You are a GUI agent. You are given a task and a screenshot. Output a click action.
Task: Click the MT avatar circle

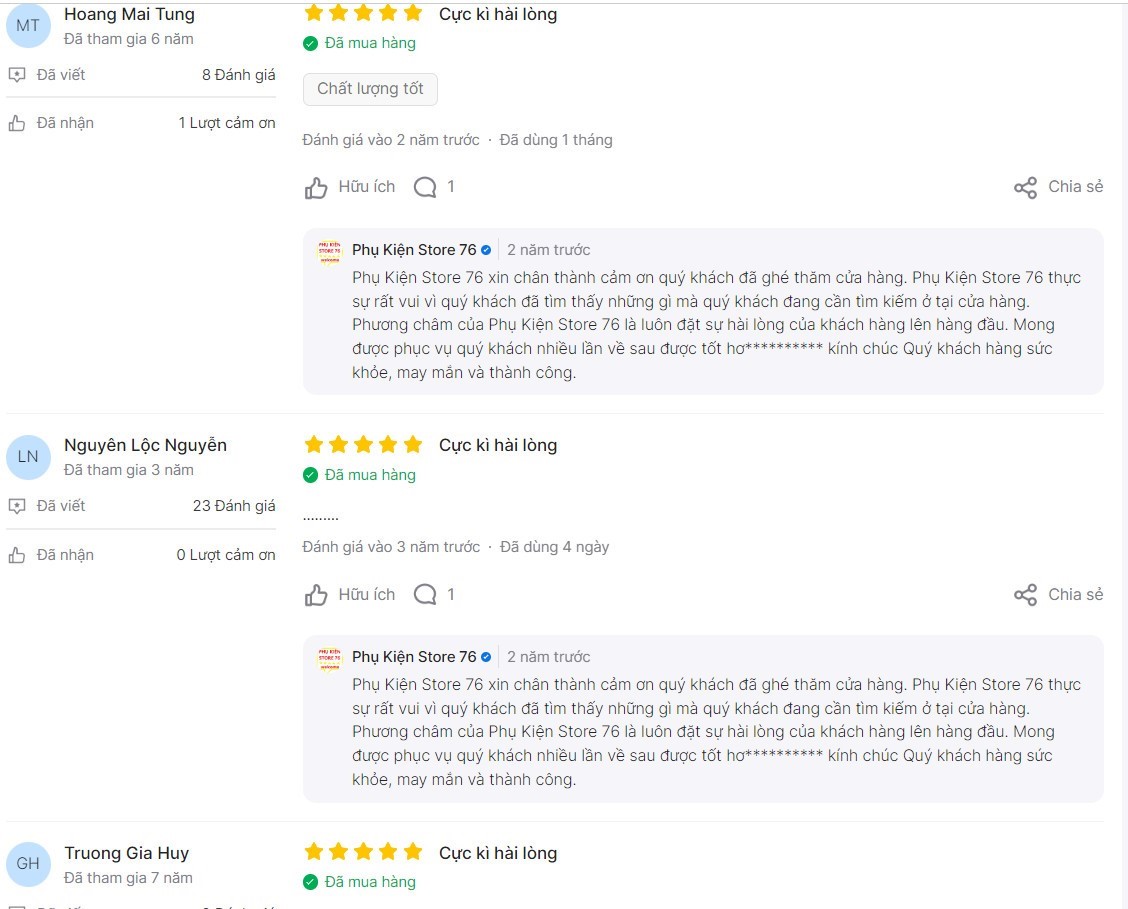[28, 25]
